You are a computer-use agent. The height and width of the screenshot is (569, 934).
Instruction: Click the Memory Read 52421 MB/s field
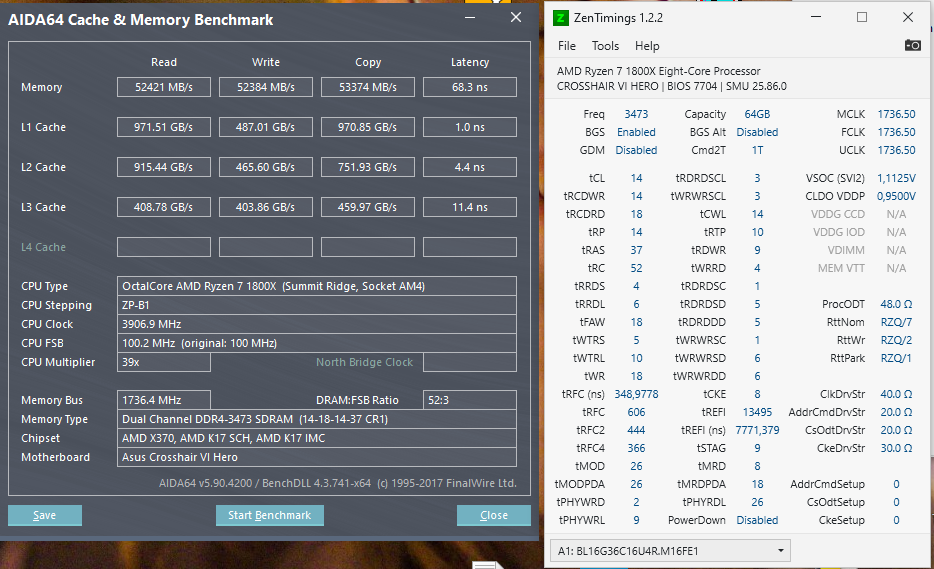[x=164, y=87]
